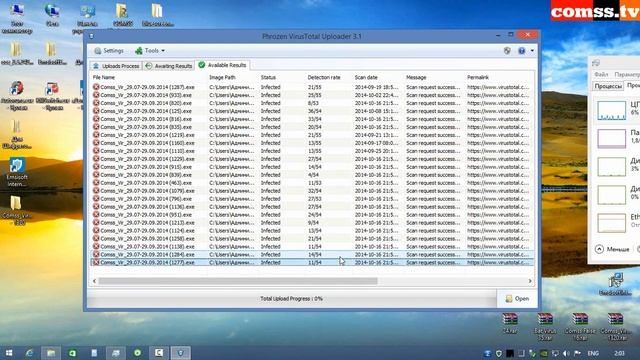The image size is (640, 360).
Task: Click the red X icon beside (835).exe
Action: pyautogui.click(x=96, y=127)
